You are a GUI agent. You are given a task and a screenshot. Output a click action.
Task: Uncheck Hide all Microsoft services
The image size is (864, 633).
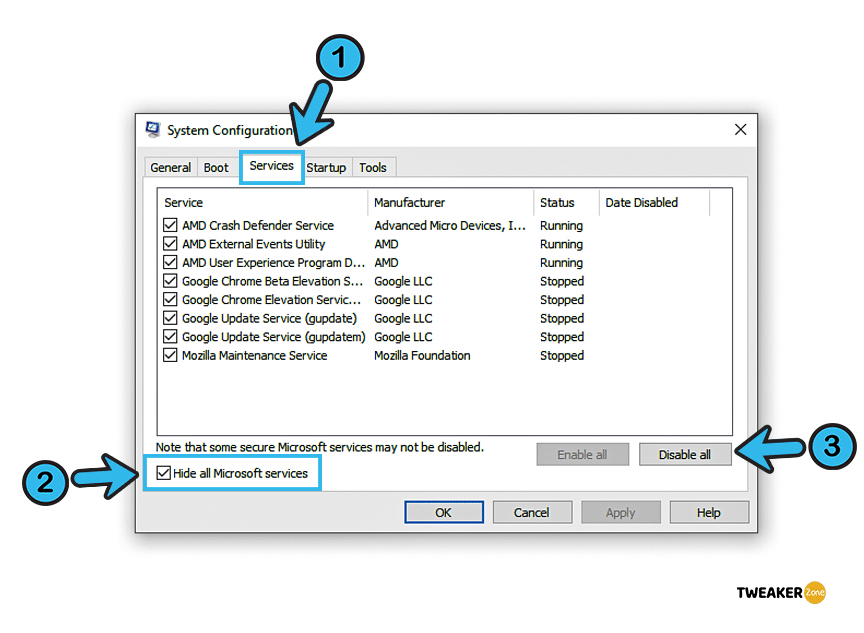click(163, 473)
